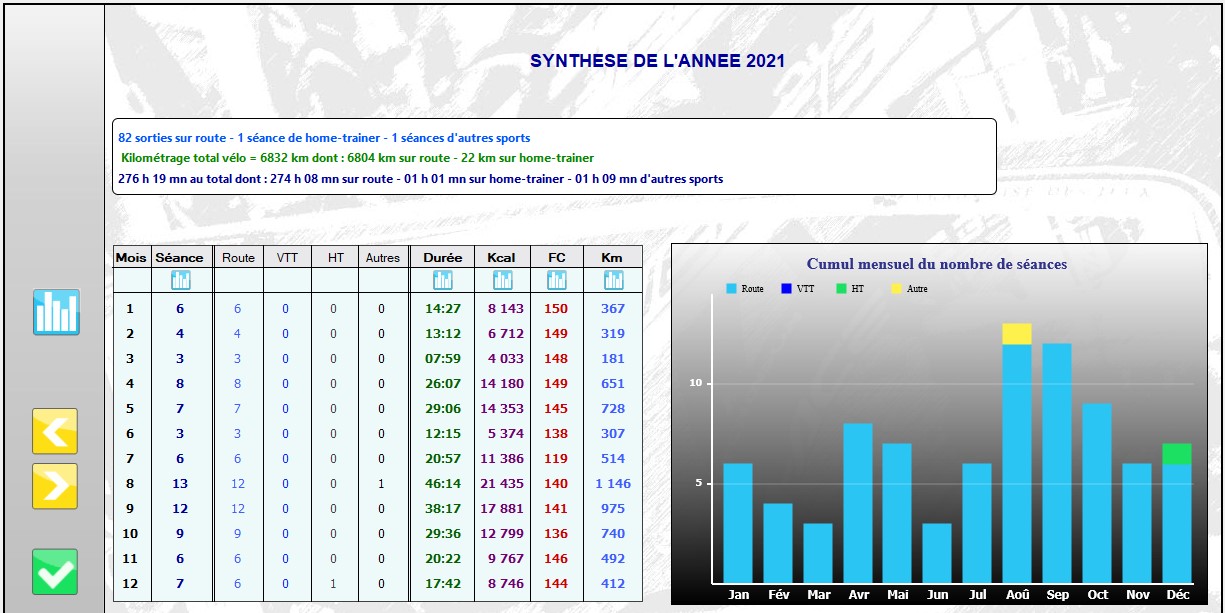
Task: Go back with the yellow left arrow
Action: click(x=55, y=431)
